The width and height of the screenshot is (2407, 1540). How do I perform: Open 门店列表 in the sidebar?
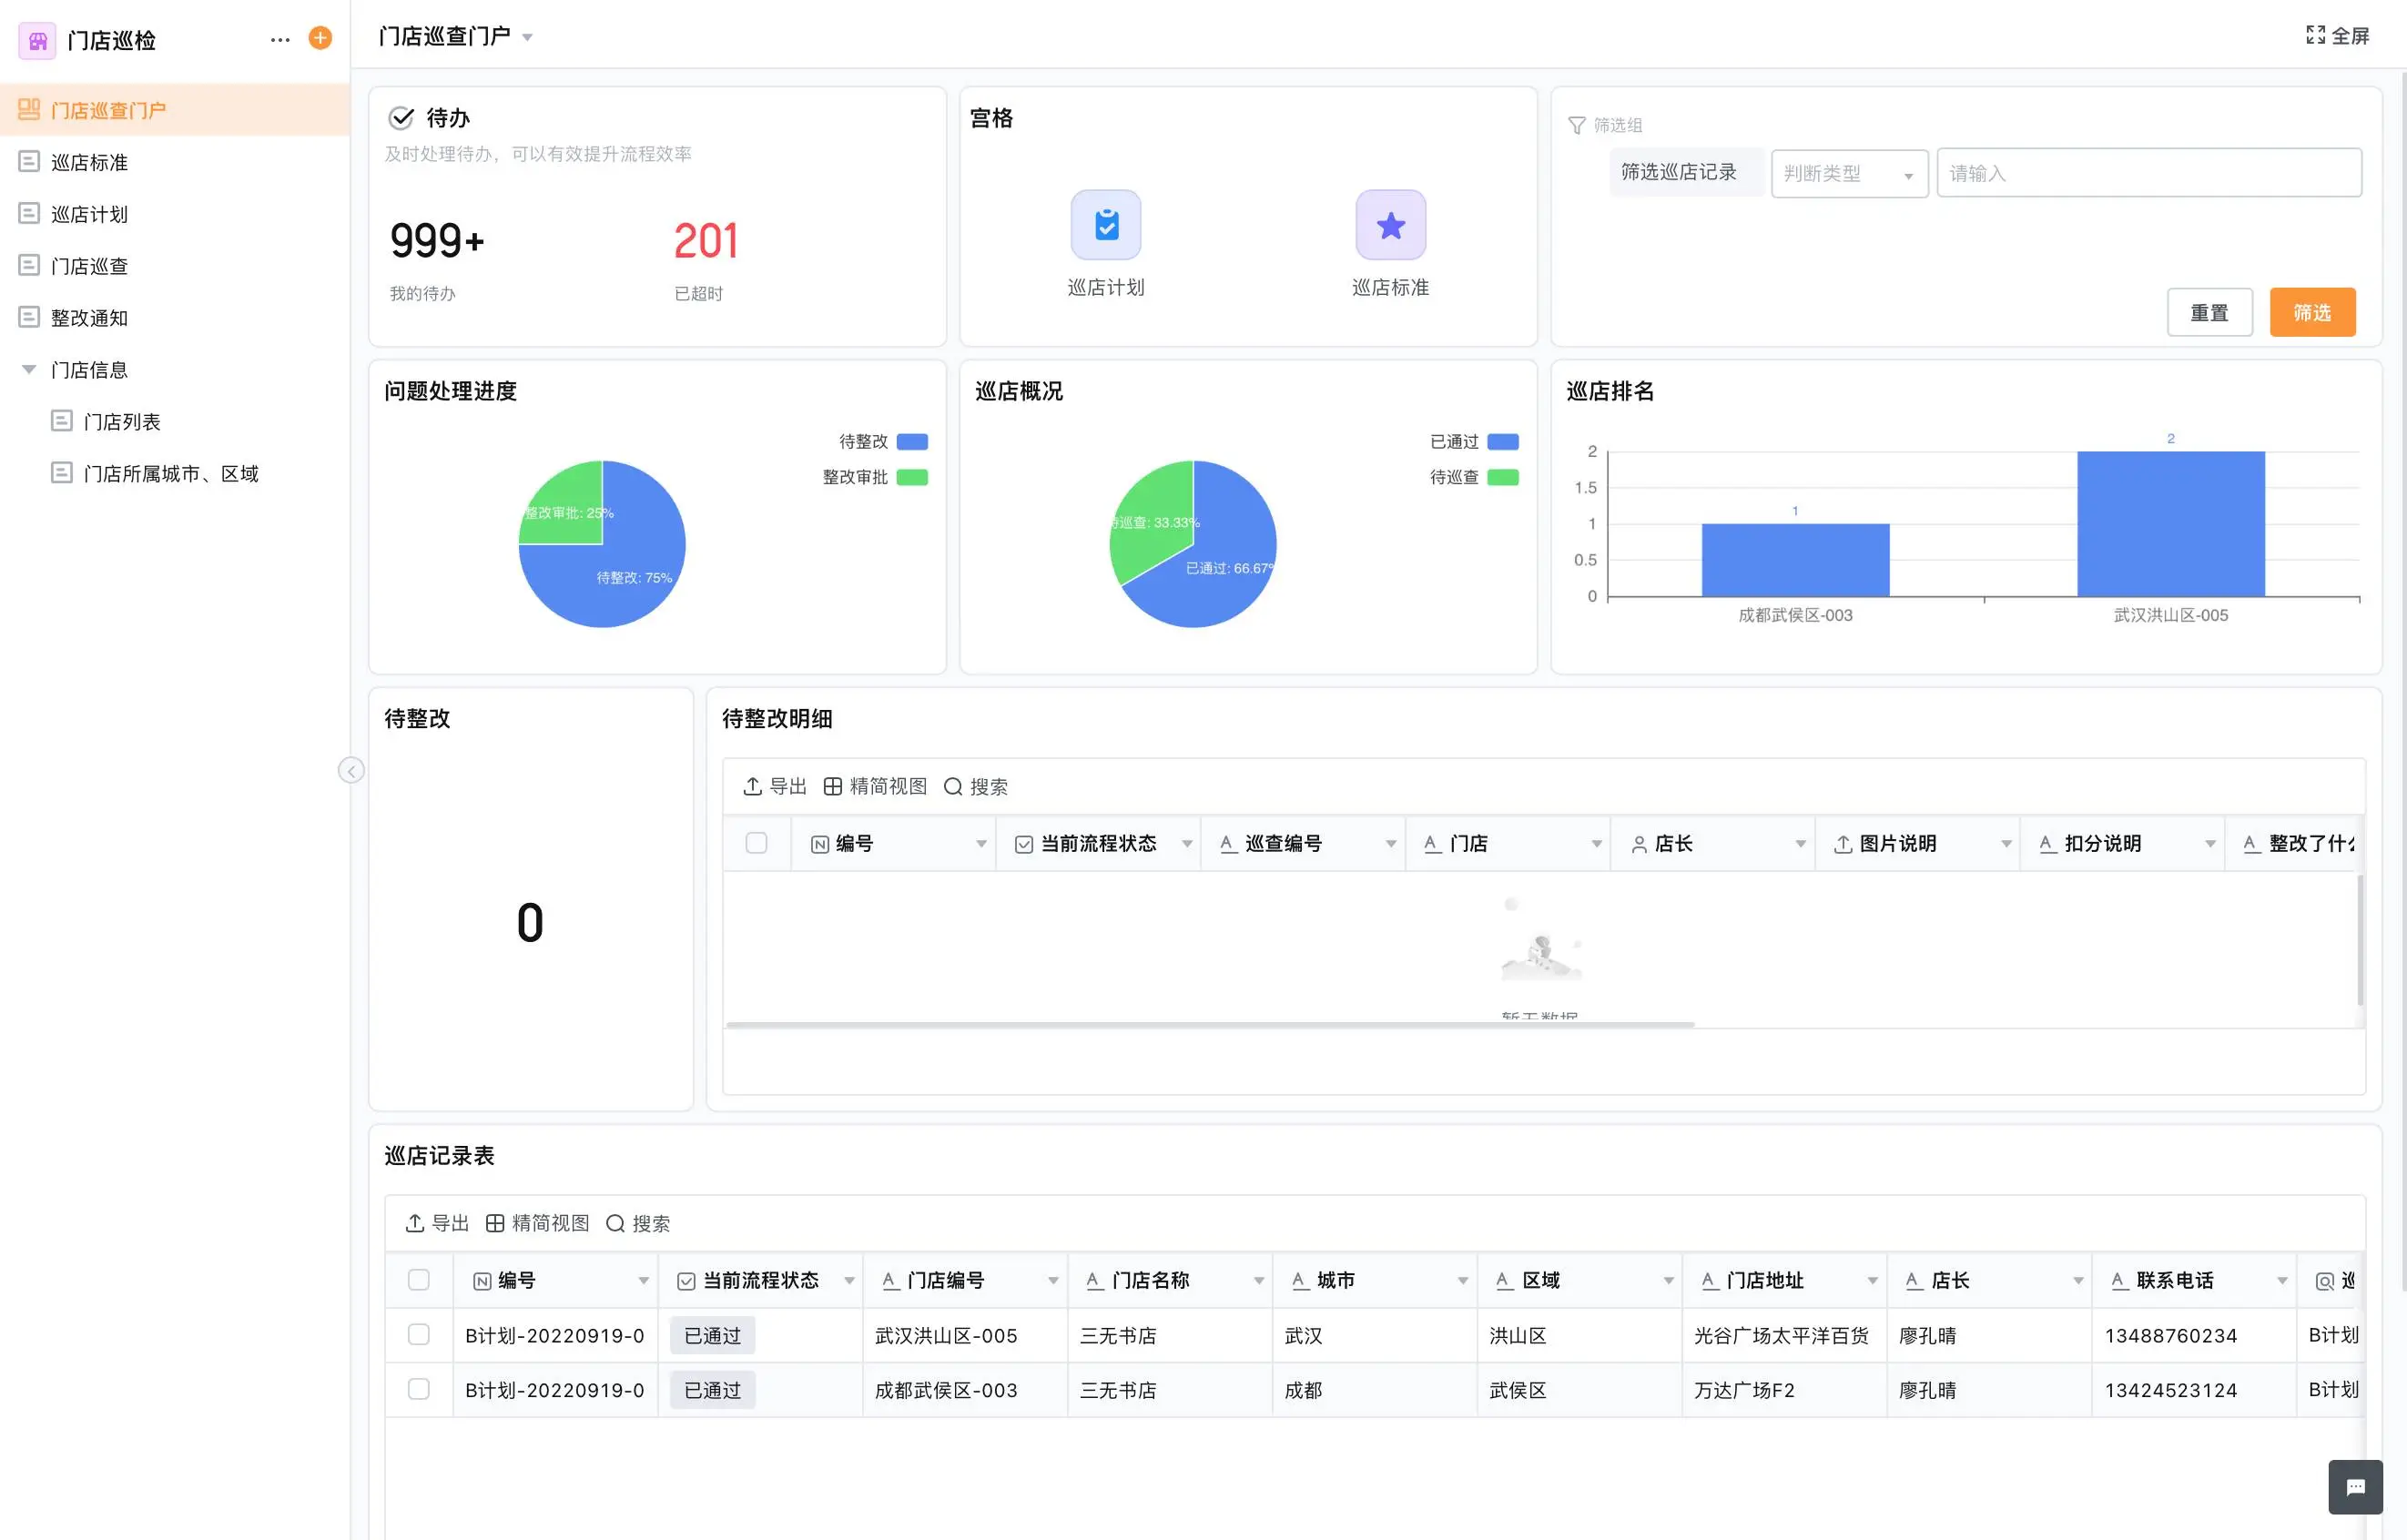tap(121, 422)
